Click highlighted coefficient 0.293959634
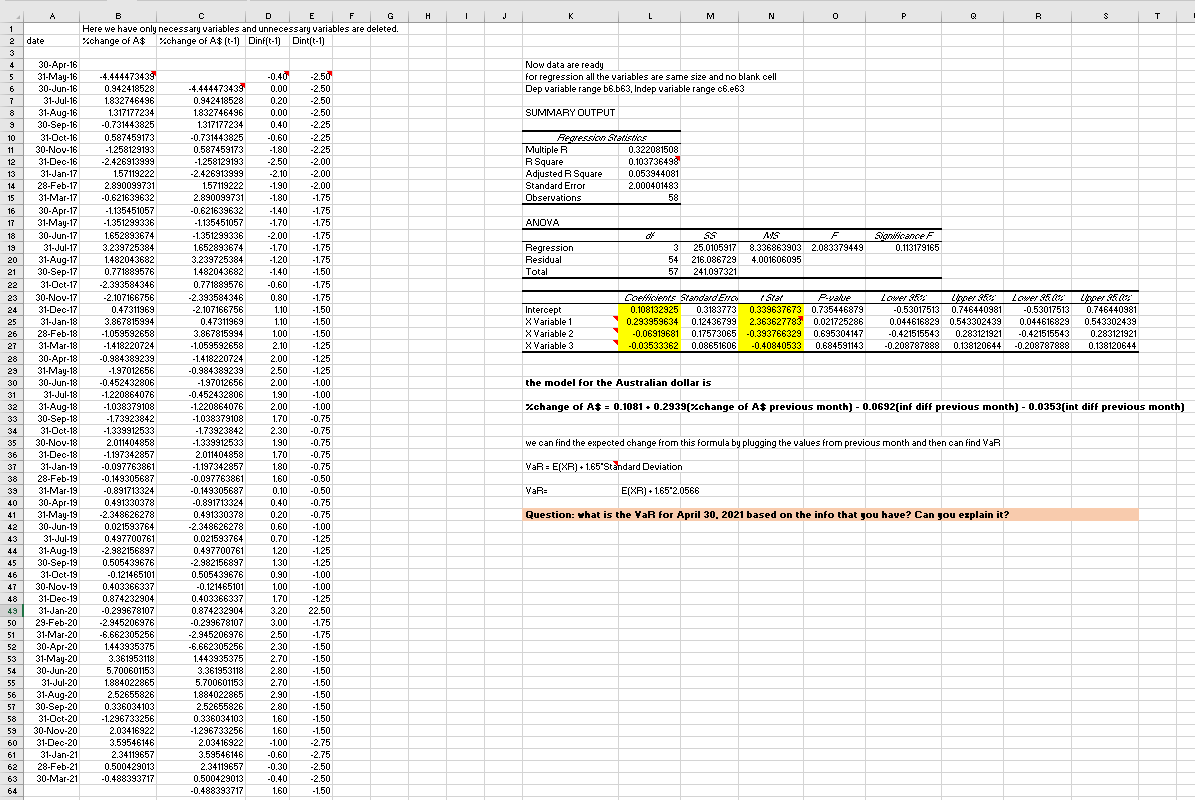This screenshot has height=800, width=1195. tap(650, 322)
